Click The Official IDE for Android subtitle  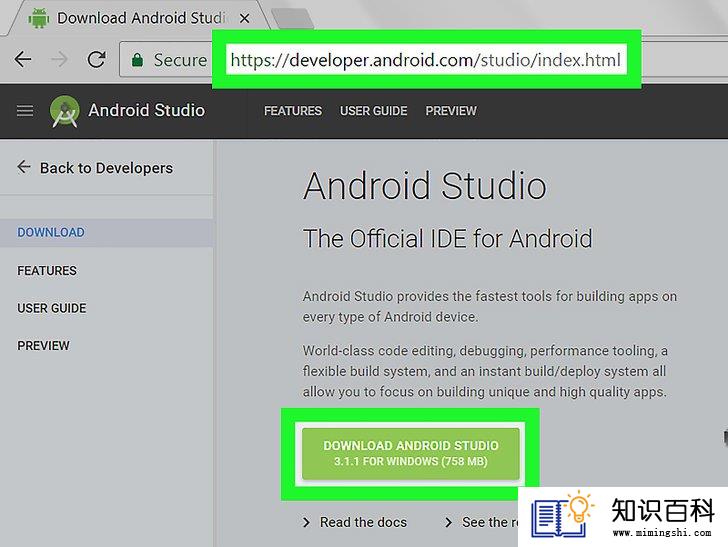pos(448,238)
